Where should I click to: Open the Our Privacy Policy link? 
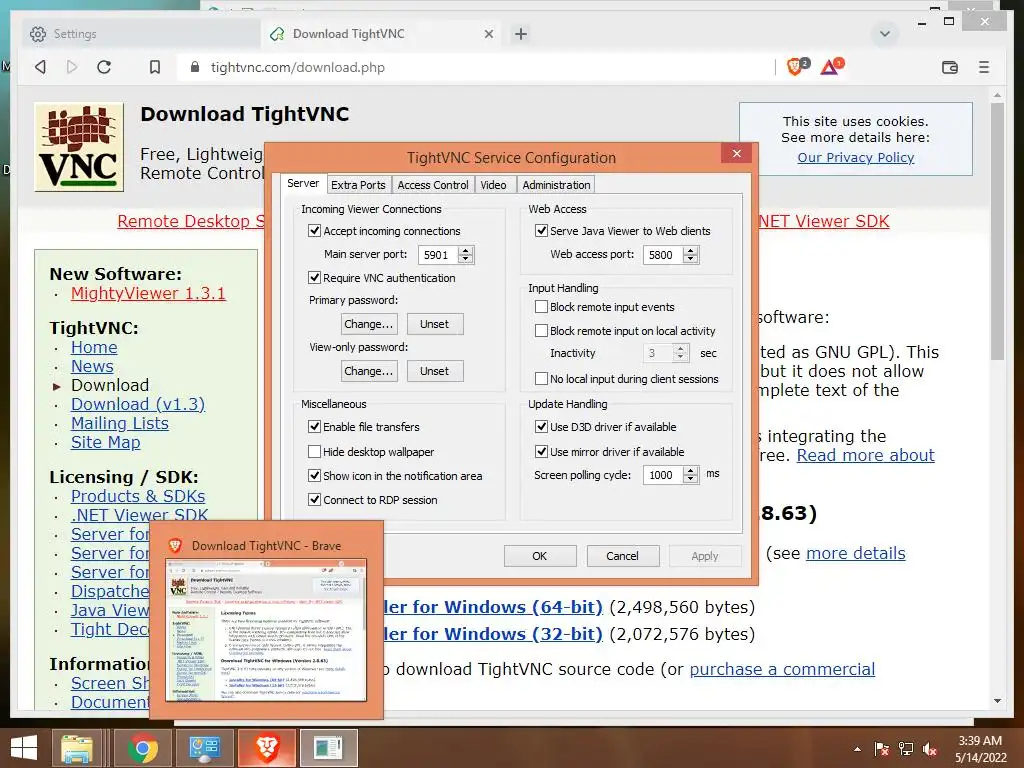tap(856, 157)
